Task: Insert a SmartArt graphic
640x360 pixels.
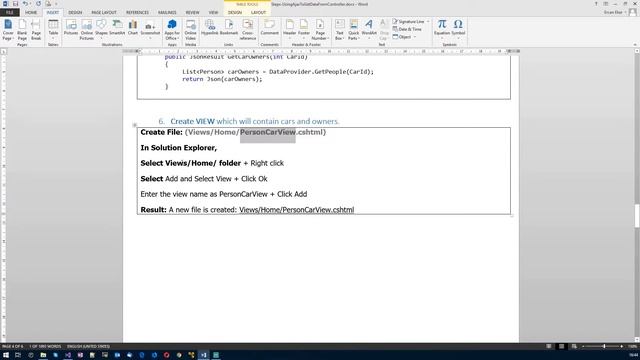Action: (x=117, y=28)
